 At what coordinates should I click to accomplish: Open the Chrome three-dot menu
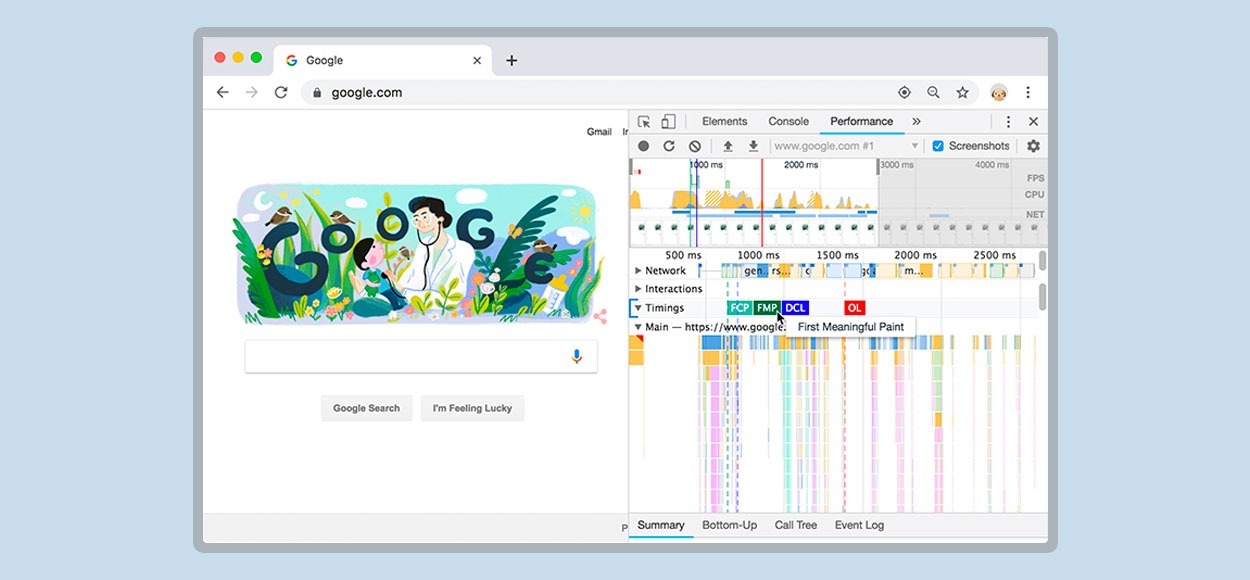[1027, 92]
